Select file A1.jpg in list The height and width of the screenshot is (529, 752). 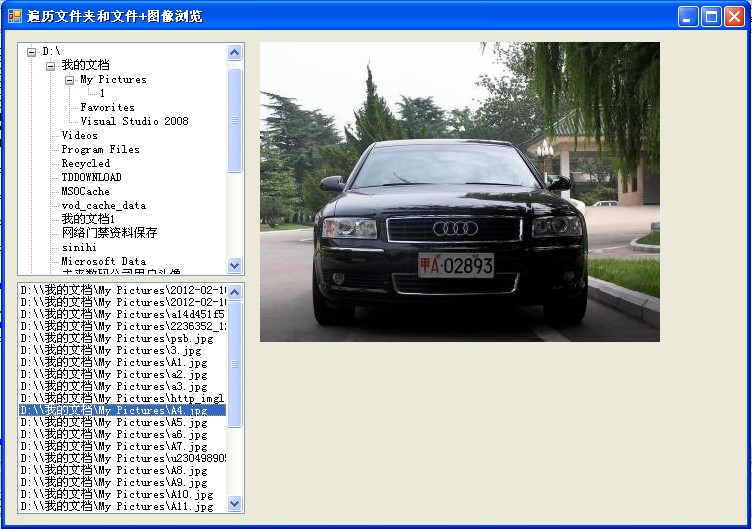pos(122,363)
